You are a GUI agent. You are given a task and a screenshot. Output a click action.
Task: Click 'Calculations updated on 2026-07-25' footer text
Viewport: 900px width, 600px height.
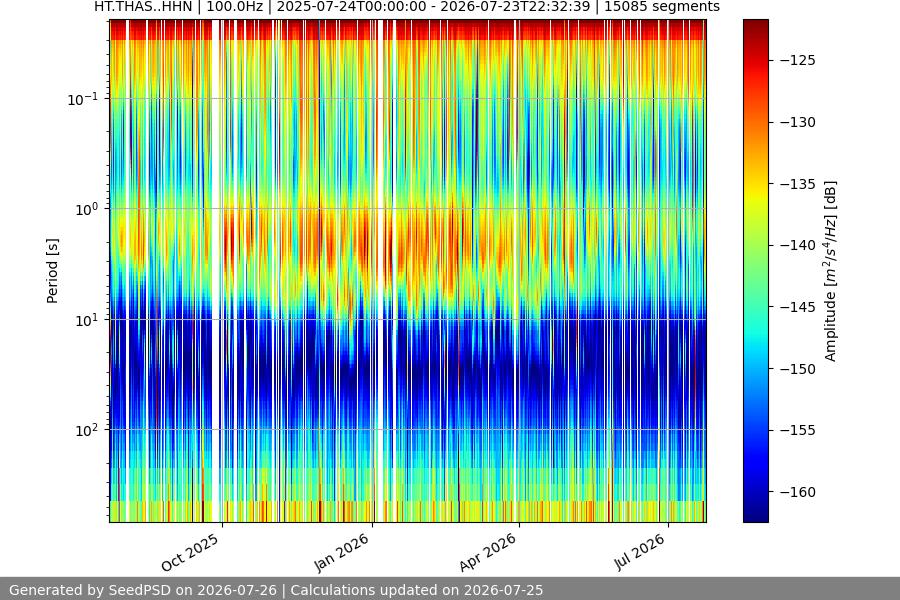[x=417, y=590]
